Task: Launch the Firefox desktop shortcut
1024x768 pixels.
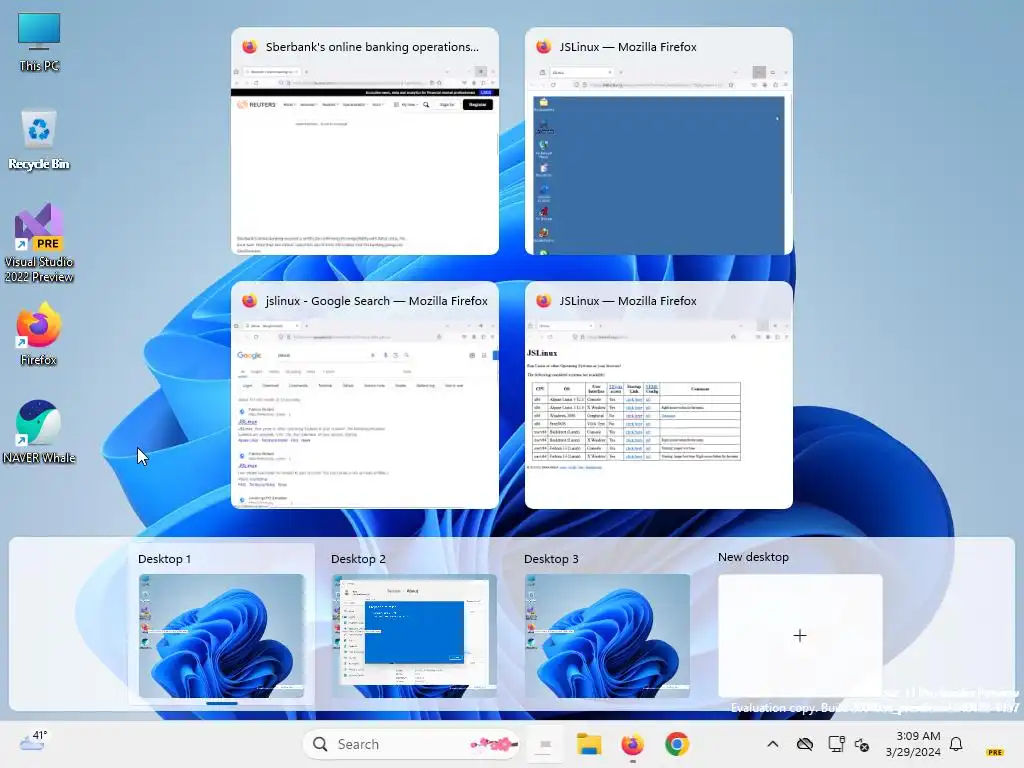Action: [39, 334]
